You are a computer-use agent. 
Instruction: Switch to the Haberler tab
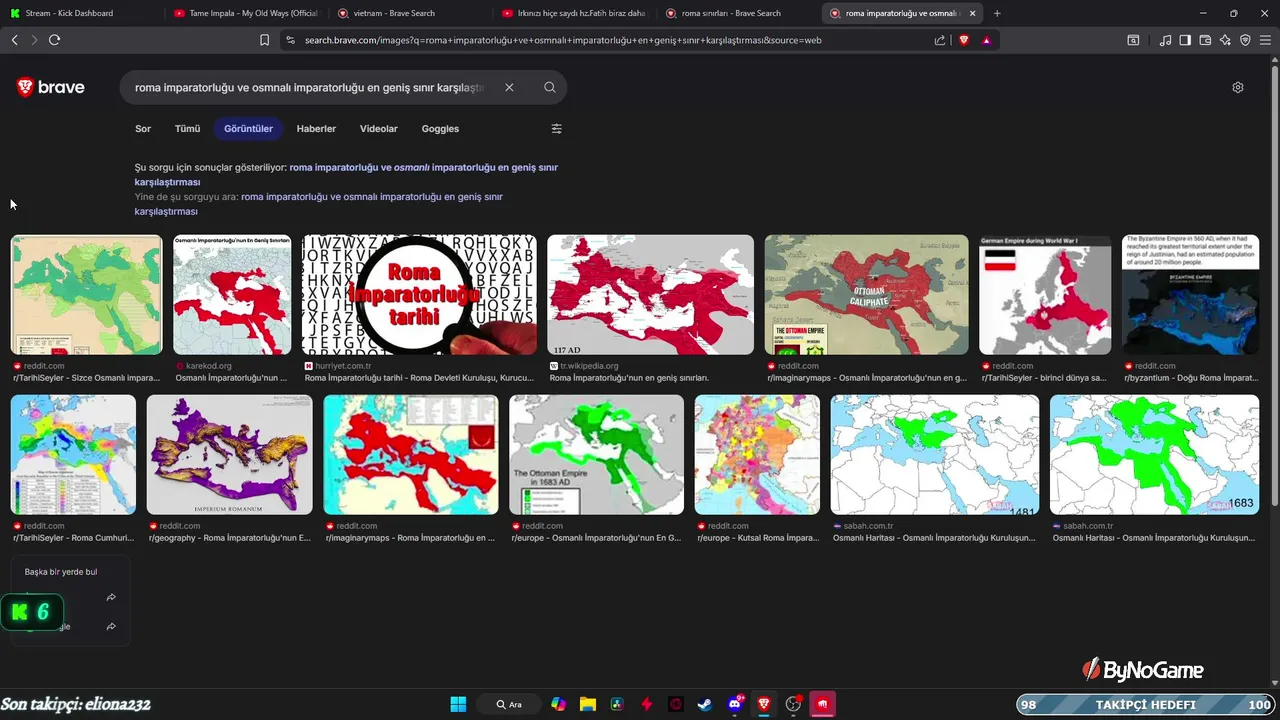tap(316, 129)
